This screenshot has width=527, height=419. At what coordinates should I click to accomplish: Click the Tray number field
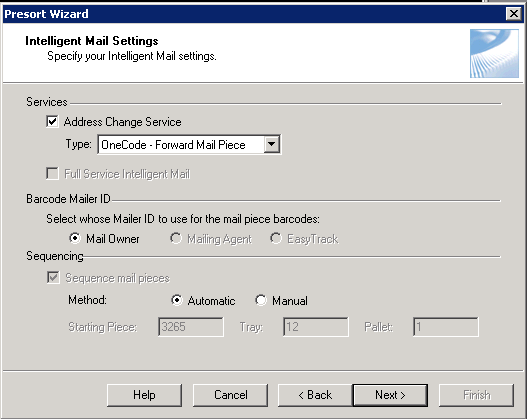(x=316, y=327)
